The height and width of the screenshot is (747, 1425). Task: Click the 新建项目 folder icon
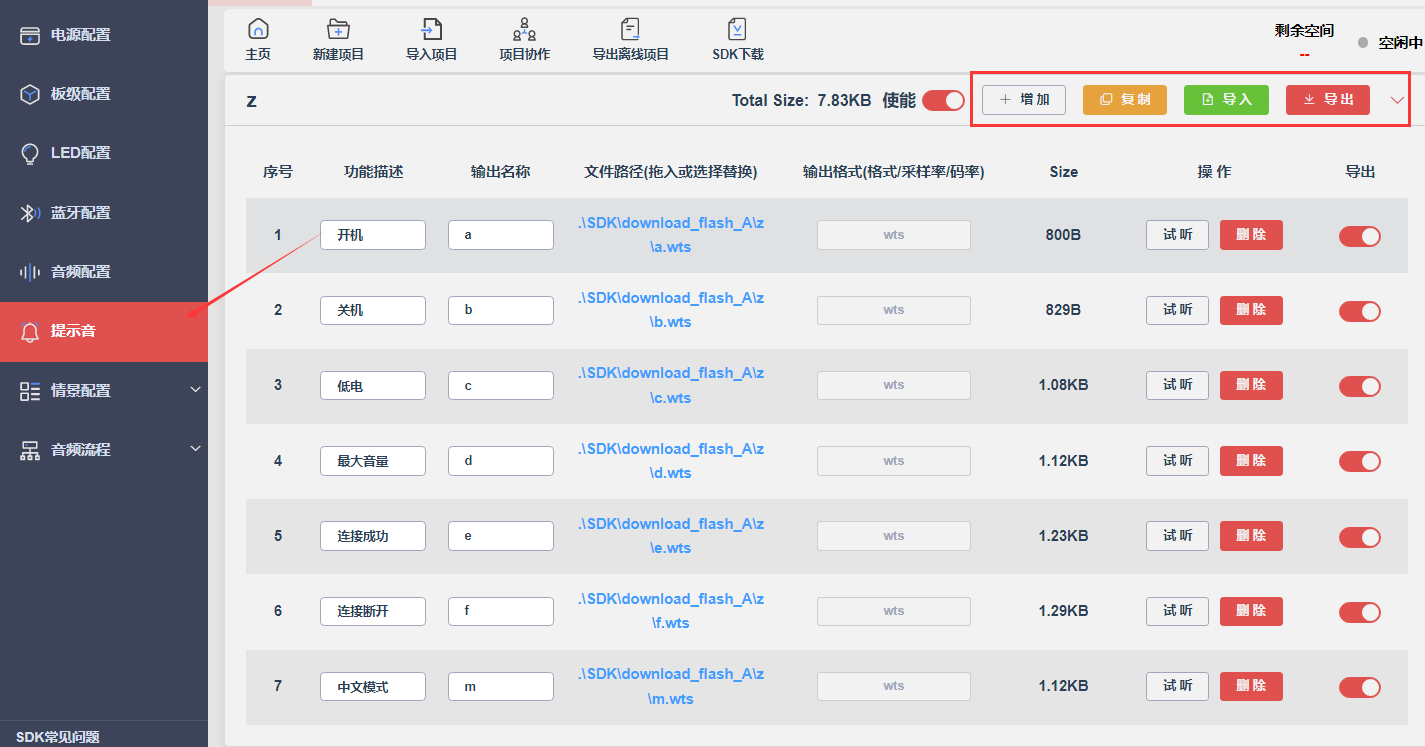point(338,29)
